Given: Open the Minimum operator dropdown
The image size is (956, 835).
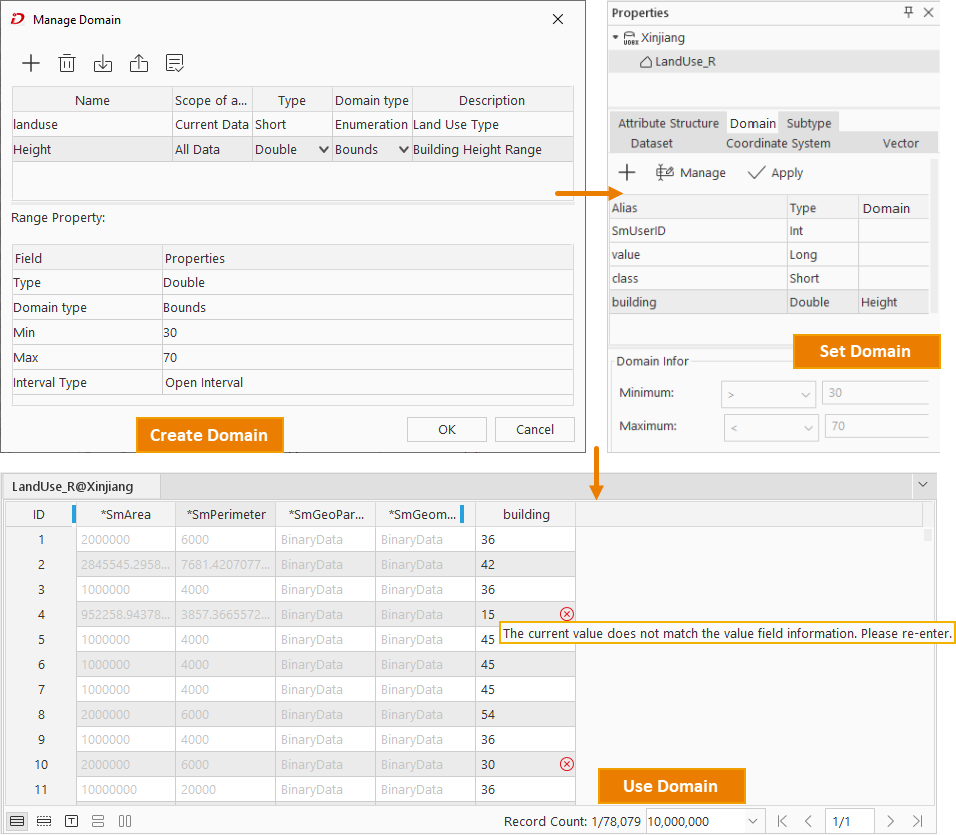Looking at the screenshot, I should [x=768, y=394].
